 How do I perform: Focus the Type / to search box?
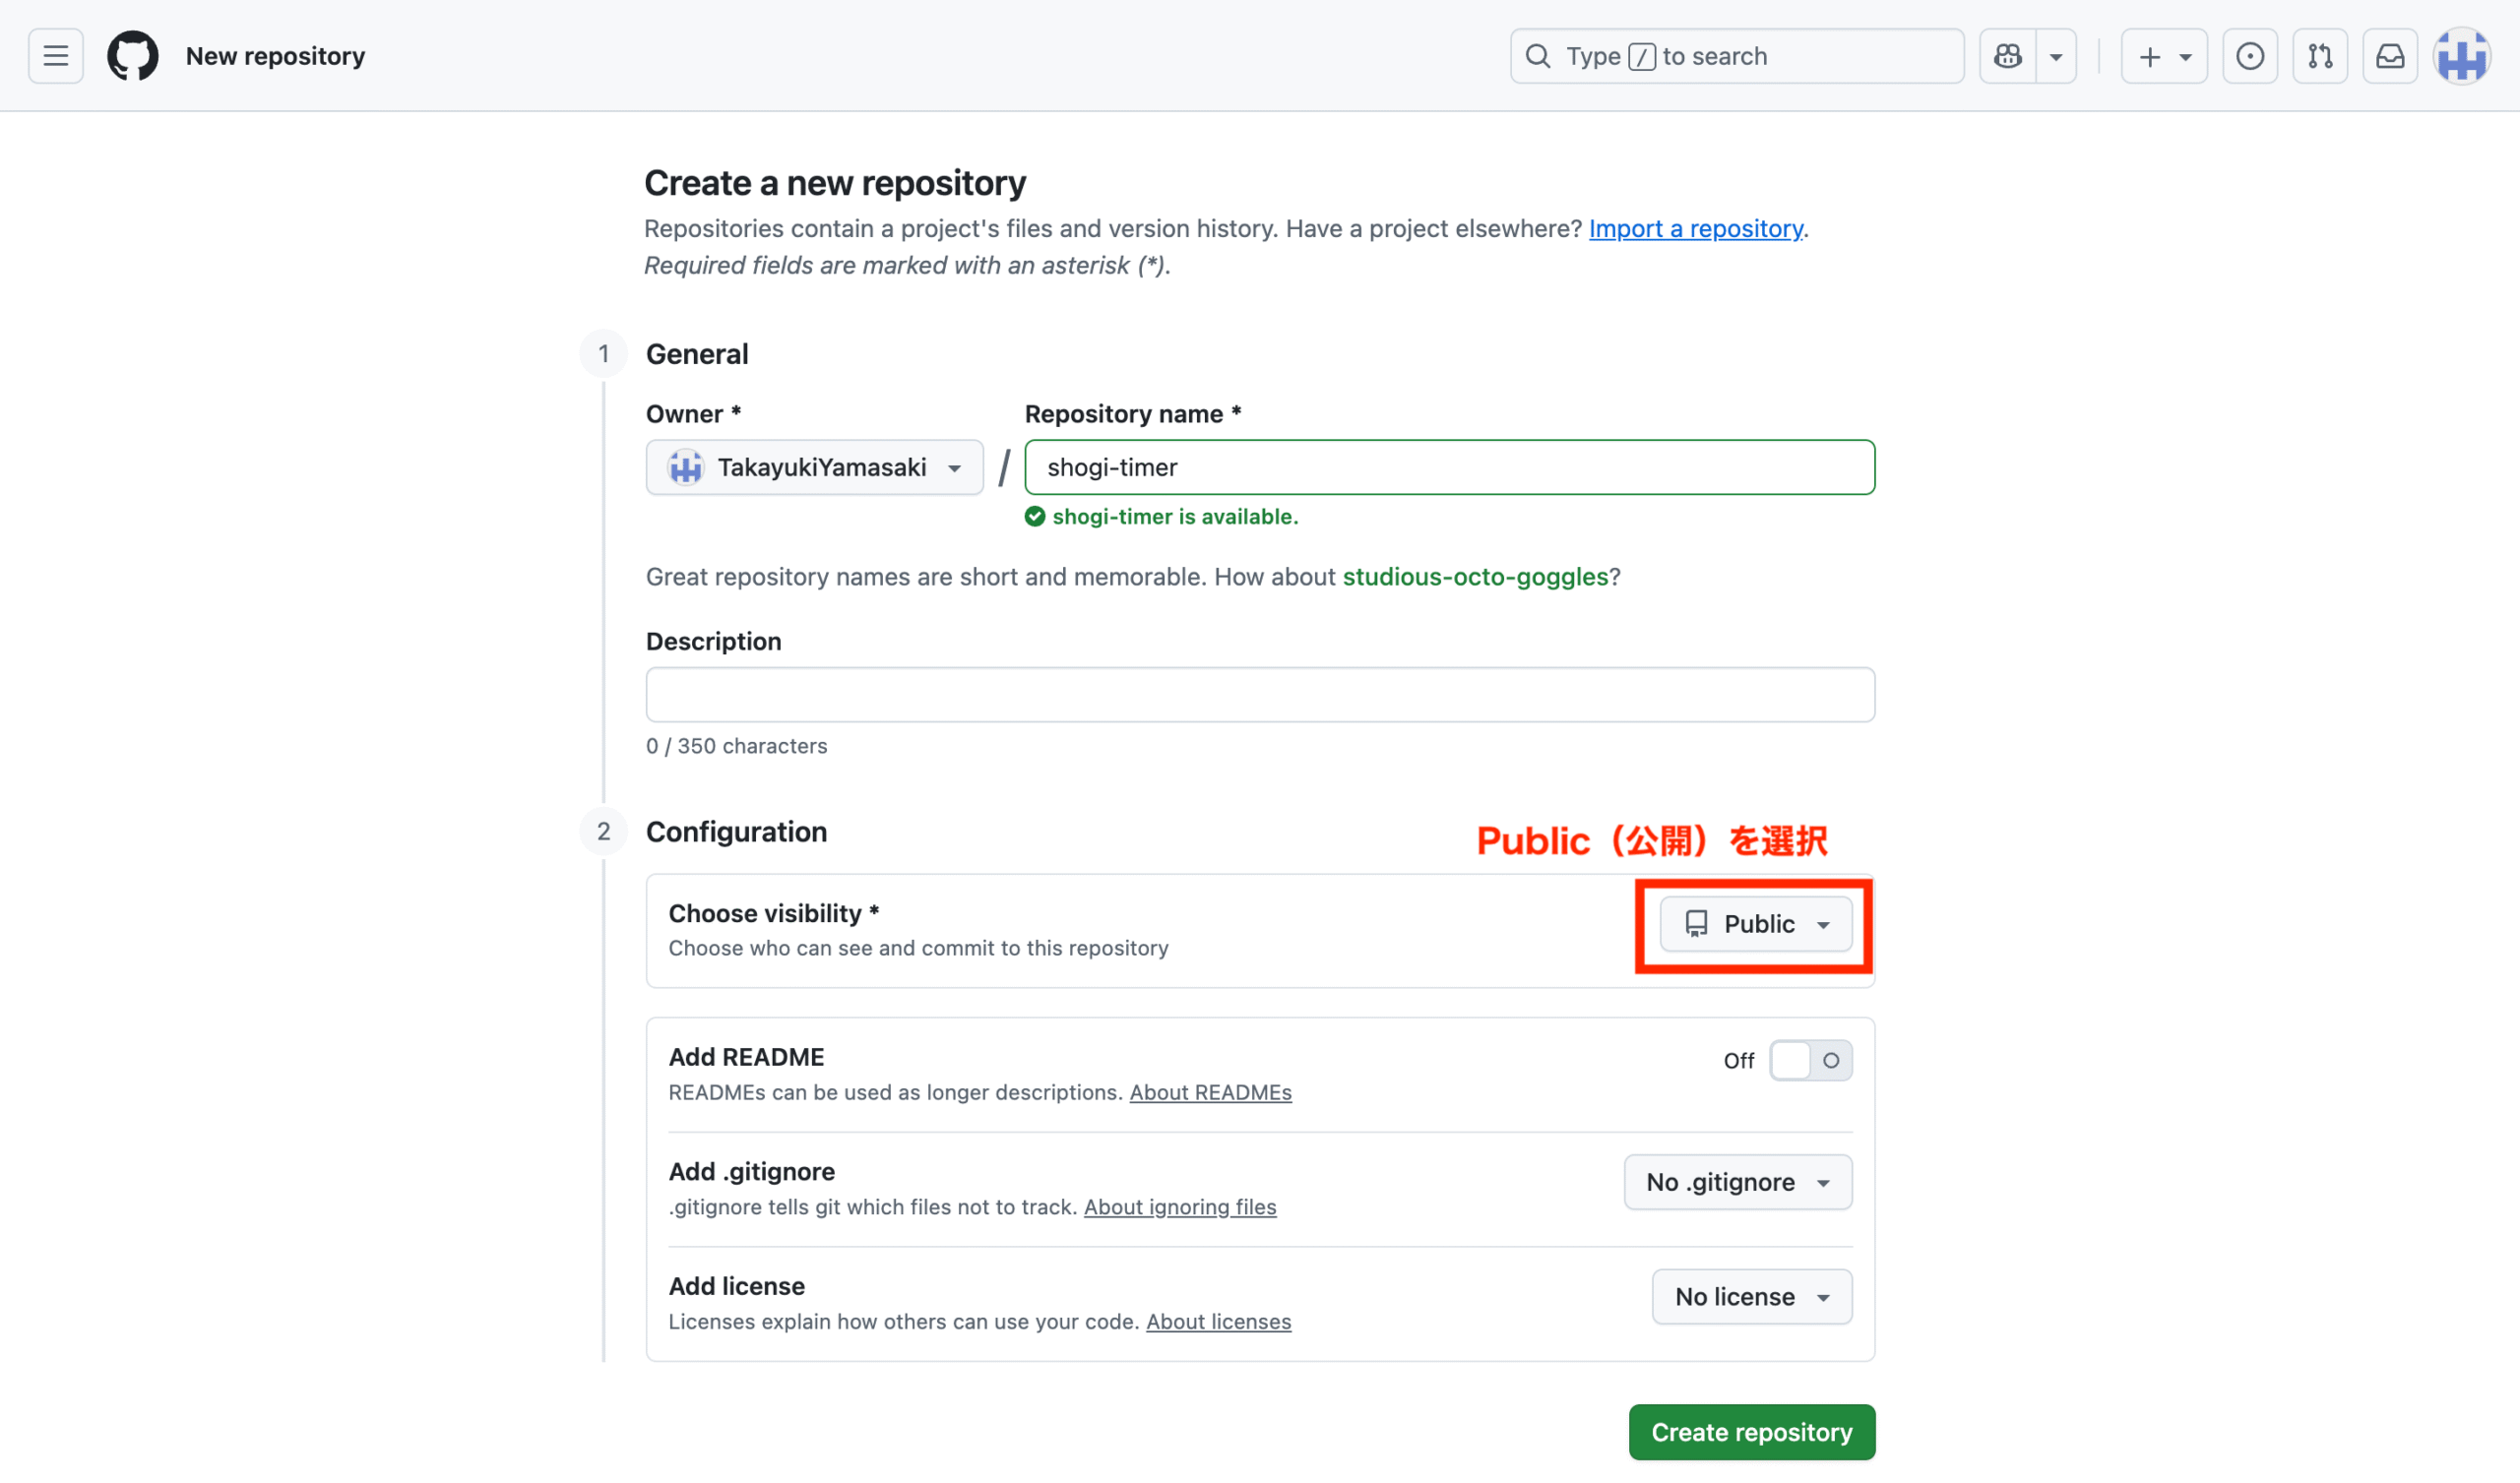tap(1736, 56)
